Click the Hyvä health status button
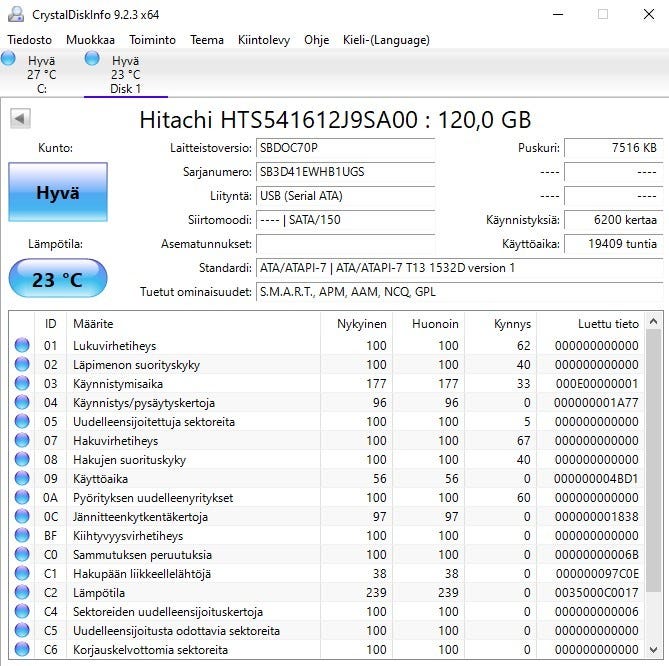The width and height of the screenshot is (669, 666). pos(58,192)
